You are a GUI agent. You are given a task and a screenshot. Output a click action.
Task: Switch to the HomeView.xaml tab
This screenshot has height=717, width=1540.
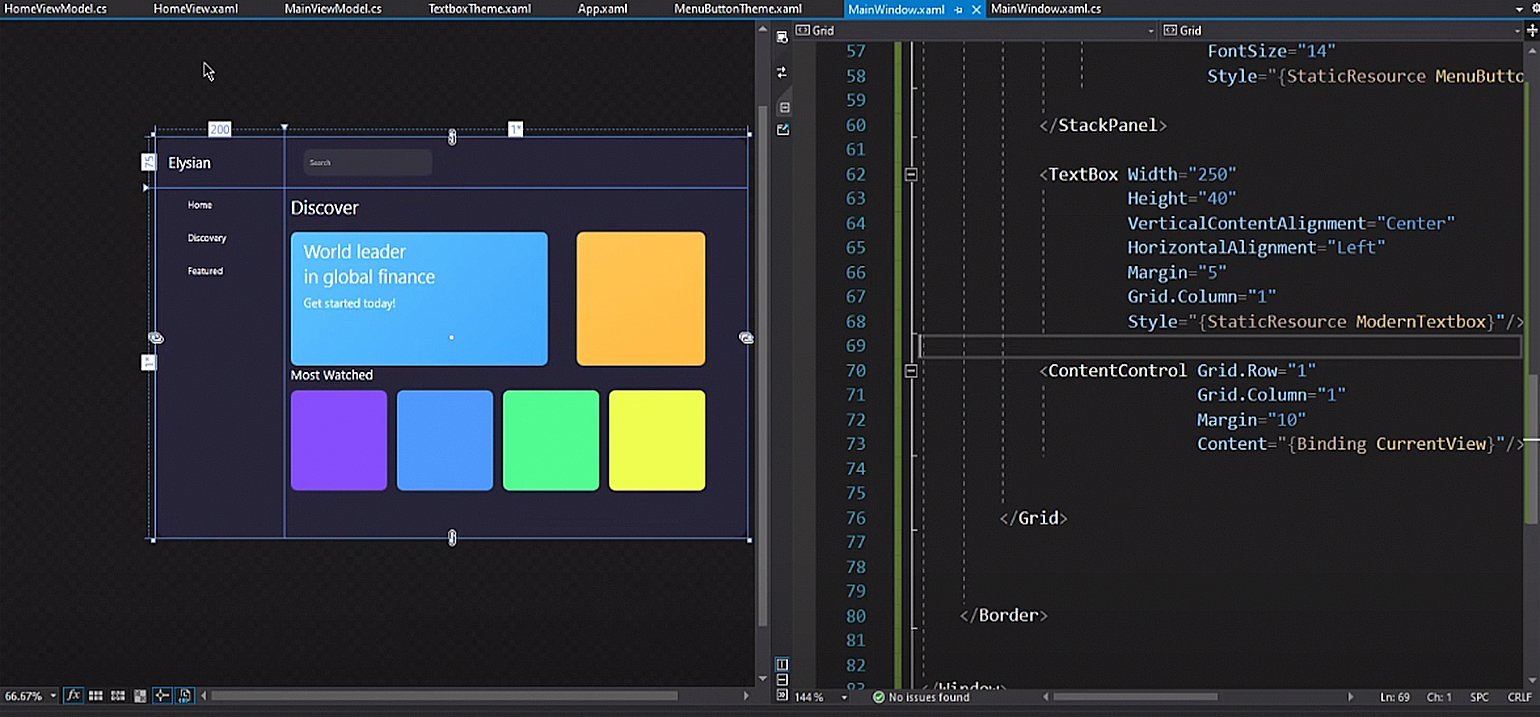[x=195, y=9]
